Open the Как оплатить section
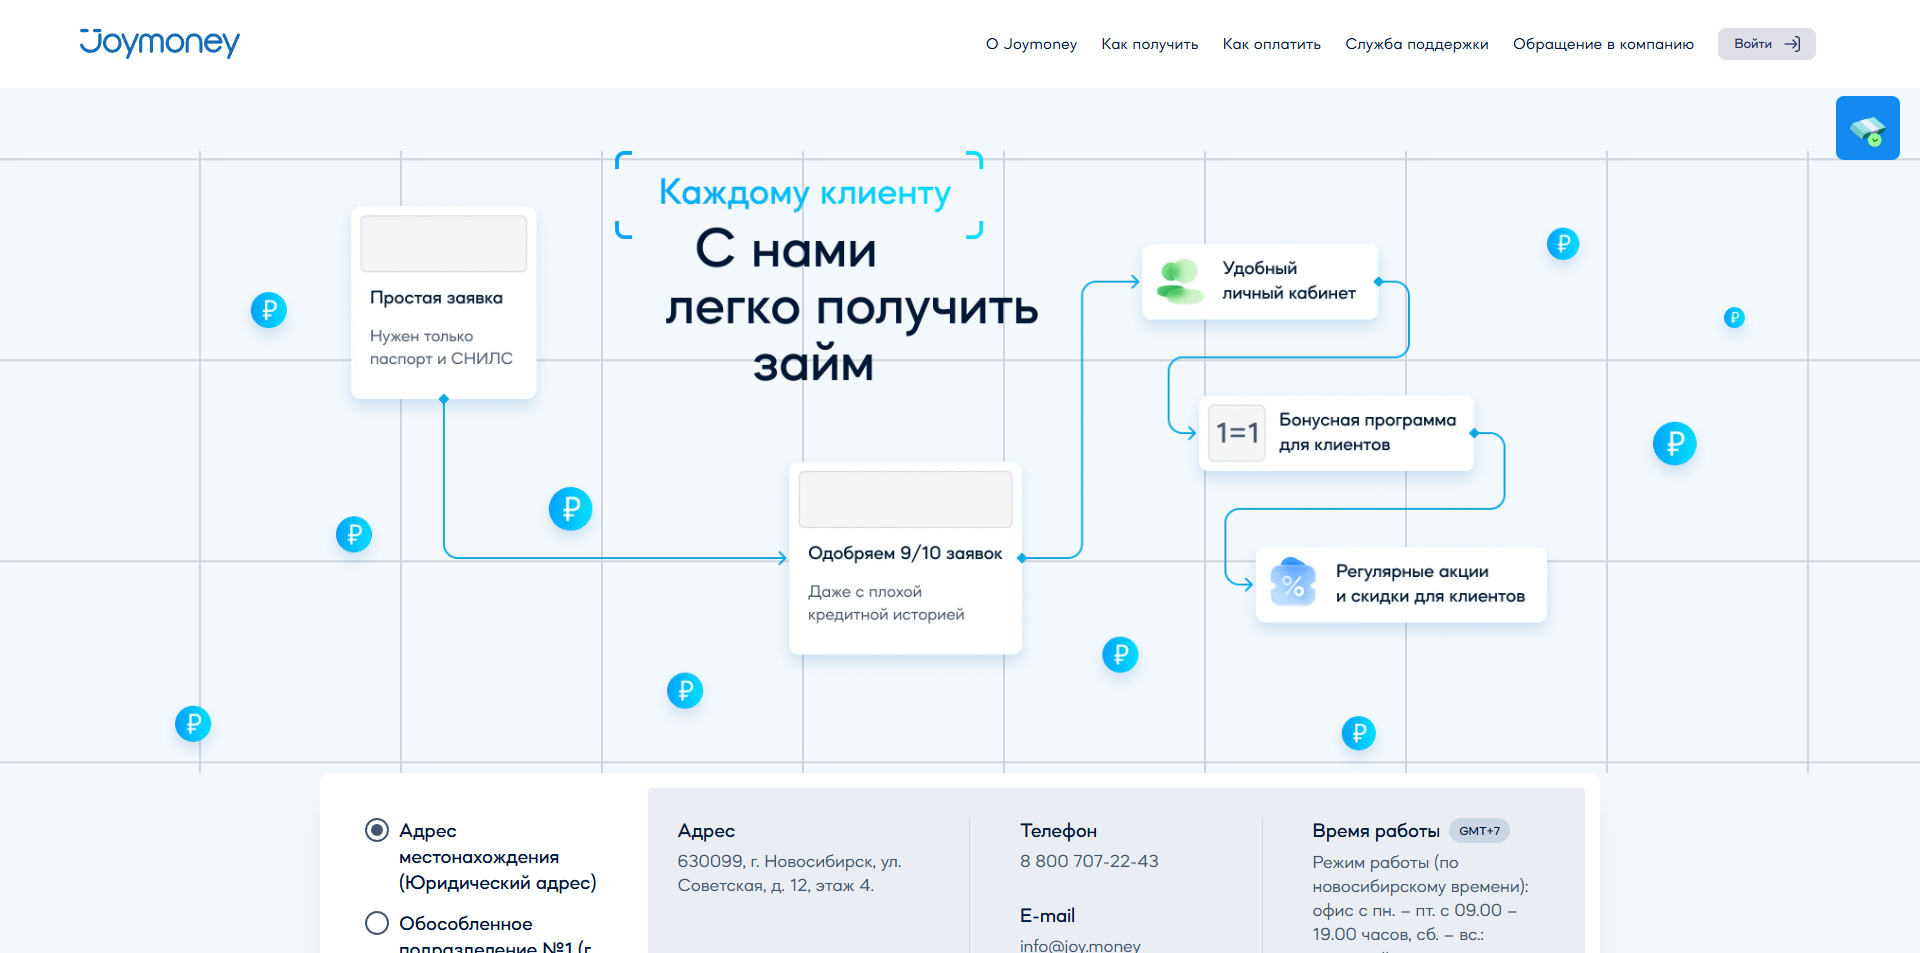Screen dimensions: 1920x953 click(1271, 43)
